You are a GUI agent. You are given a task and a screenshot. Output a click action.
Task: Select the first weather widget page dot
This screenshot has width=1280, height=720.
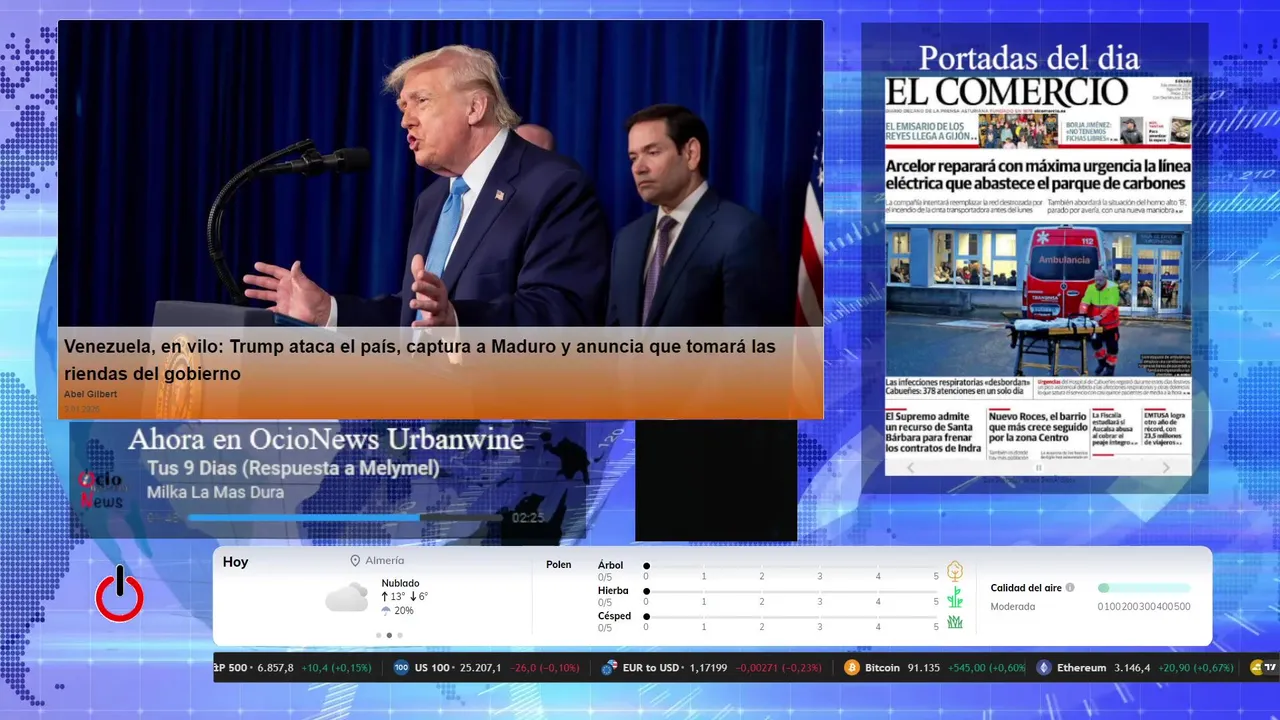(378, 635)
